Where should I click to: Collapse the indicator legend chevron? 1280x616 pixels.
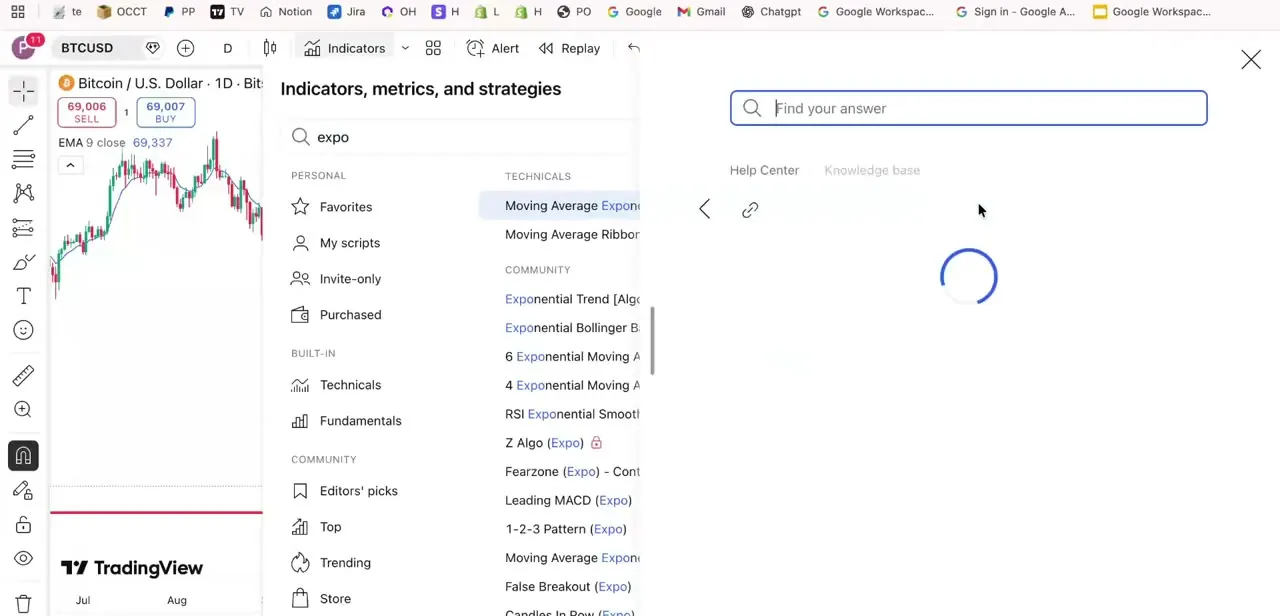point(70,165)
